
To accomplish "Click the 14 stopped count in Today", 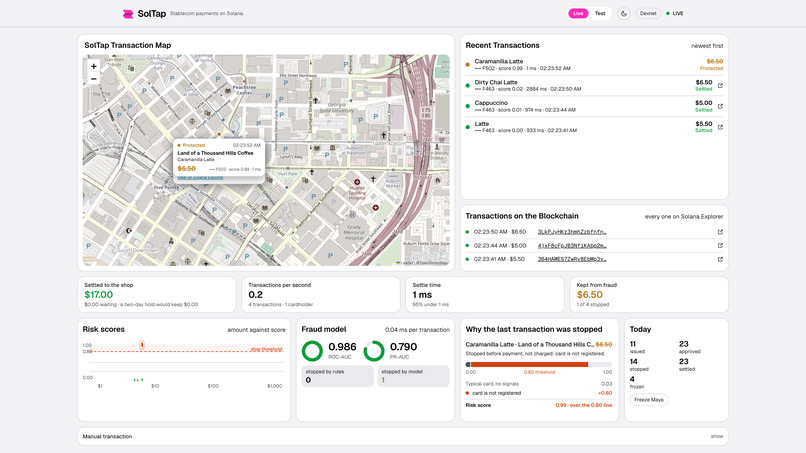I will (x=634, y=361).
